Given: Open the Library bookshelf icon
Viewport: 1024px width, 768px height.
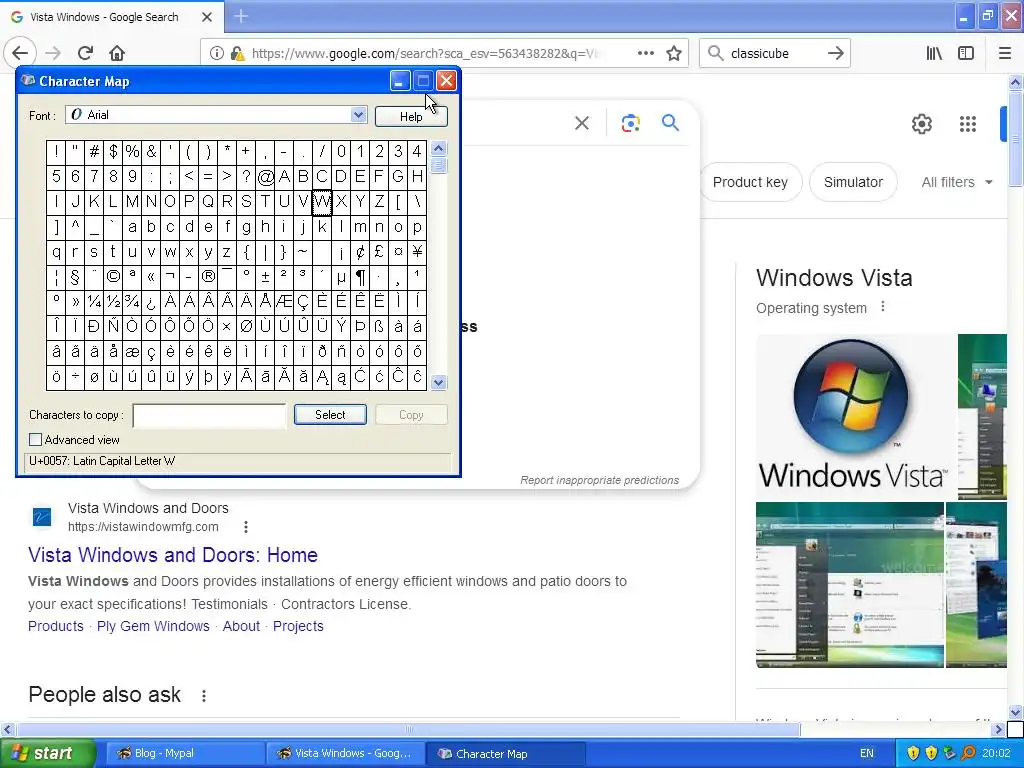Looking at the screenshot, I should tap(935, 53).
